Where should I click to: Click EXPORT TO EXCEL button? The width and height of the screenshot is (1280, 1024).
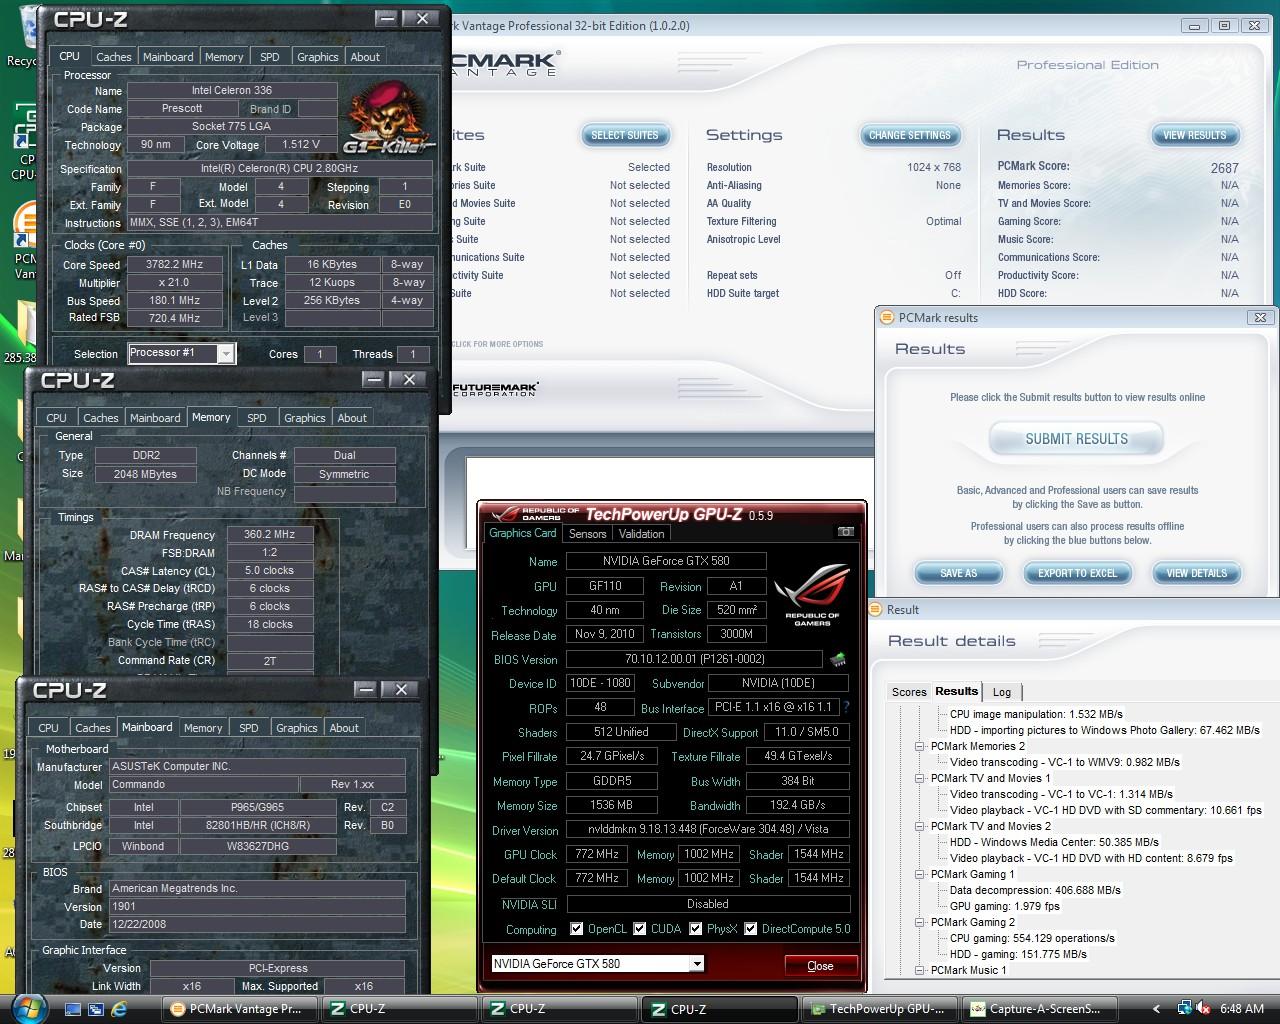(1077, 573)
